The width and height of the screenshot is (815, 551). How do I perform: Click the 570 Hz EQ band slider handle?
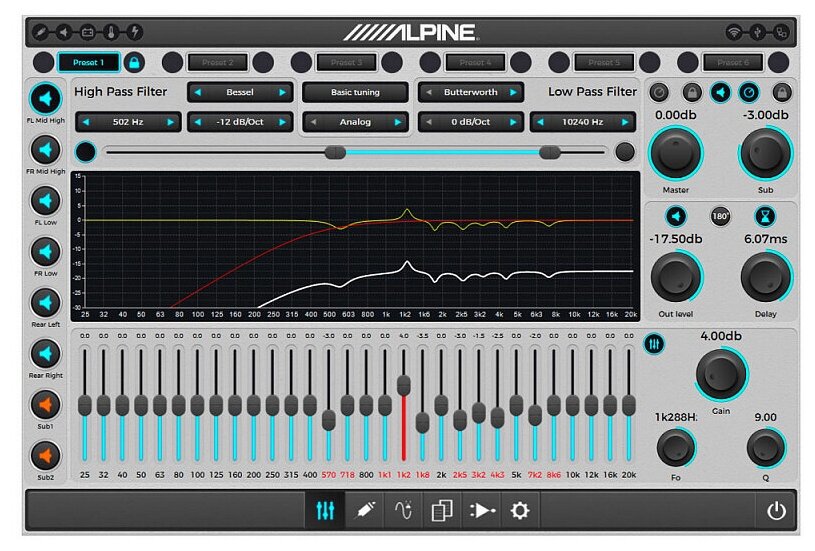pyautogui.click(x=328, y=420)
